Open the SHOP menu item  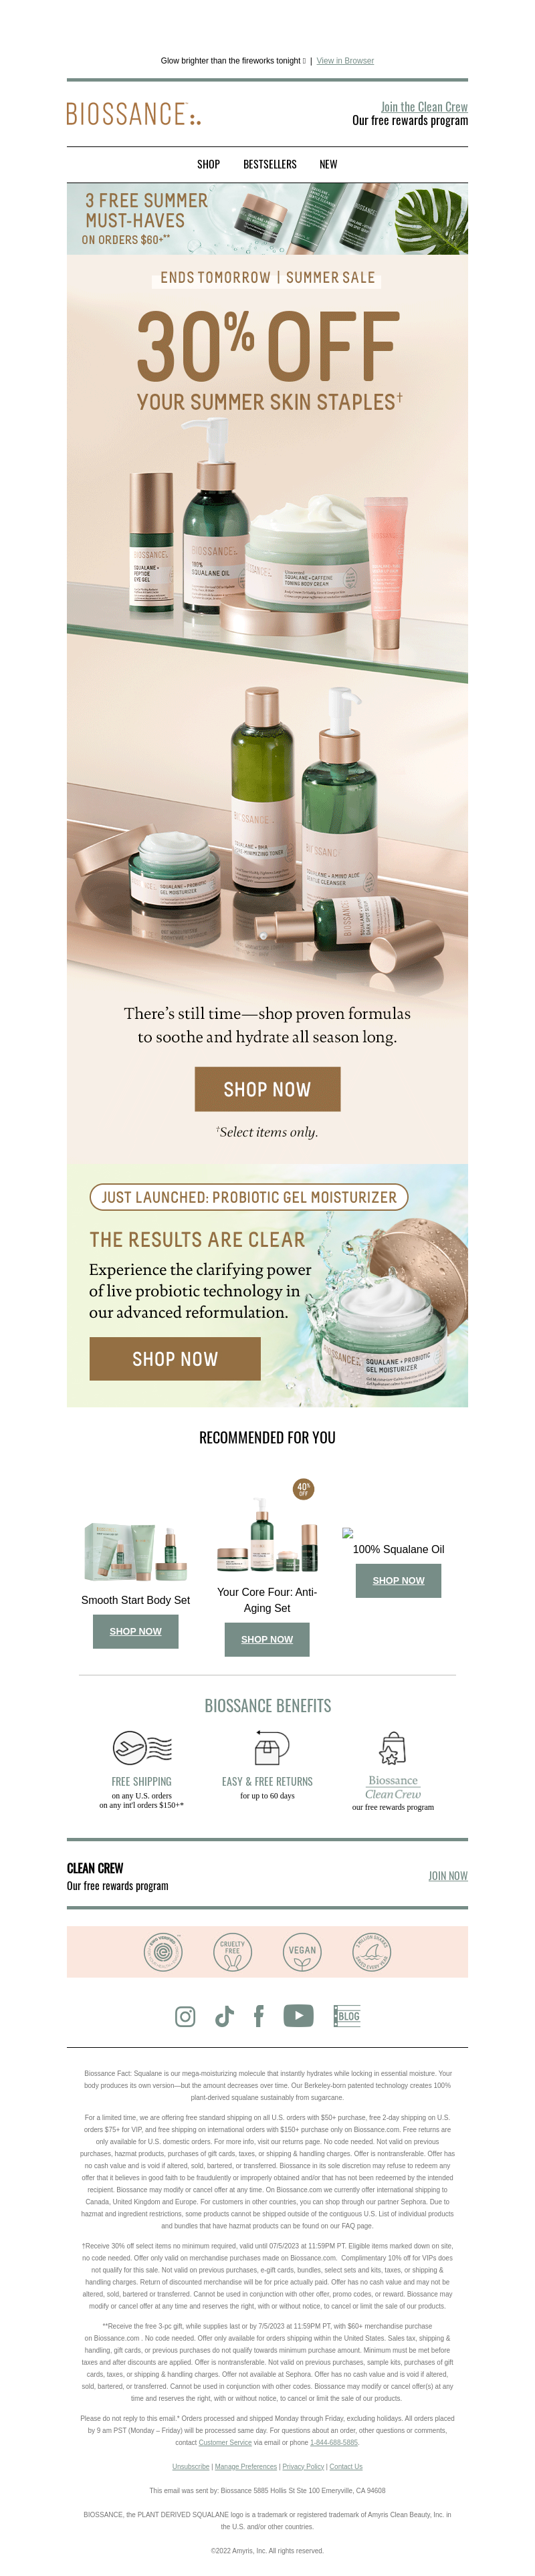pos(208,164)
